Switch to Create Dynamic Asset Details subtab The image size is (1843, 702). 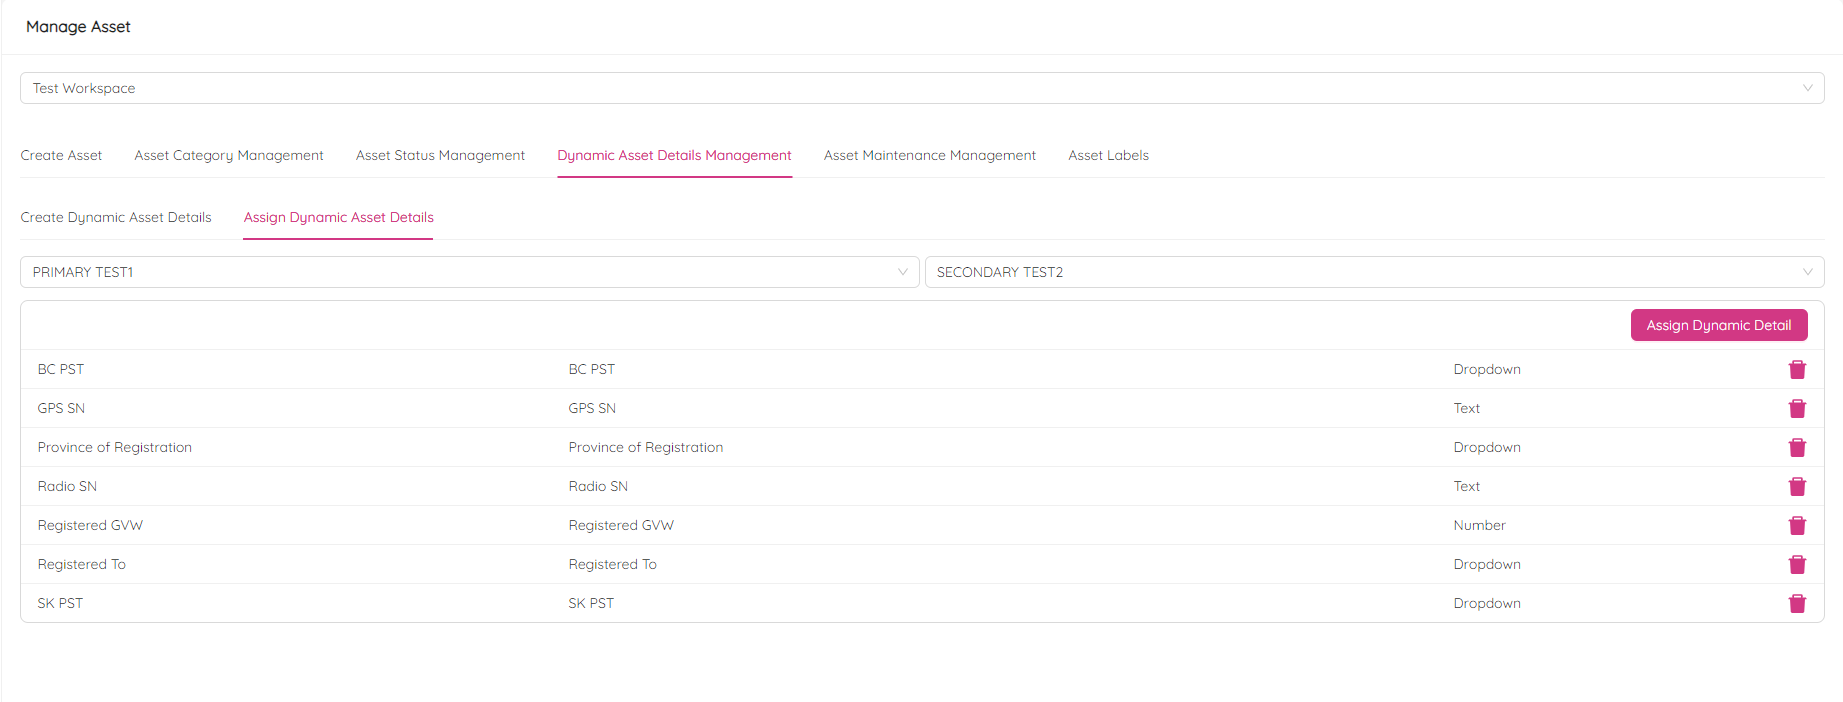click(x=116, y=217)
